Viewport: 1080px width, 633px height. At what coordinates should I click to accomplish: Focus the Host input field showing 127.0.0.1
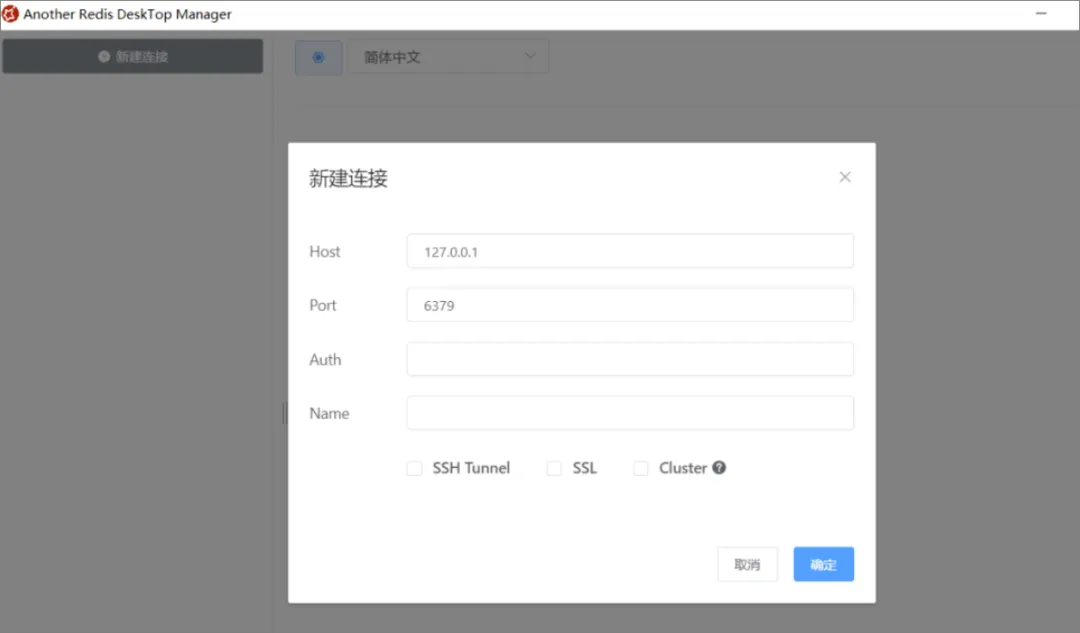630,251
